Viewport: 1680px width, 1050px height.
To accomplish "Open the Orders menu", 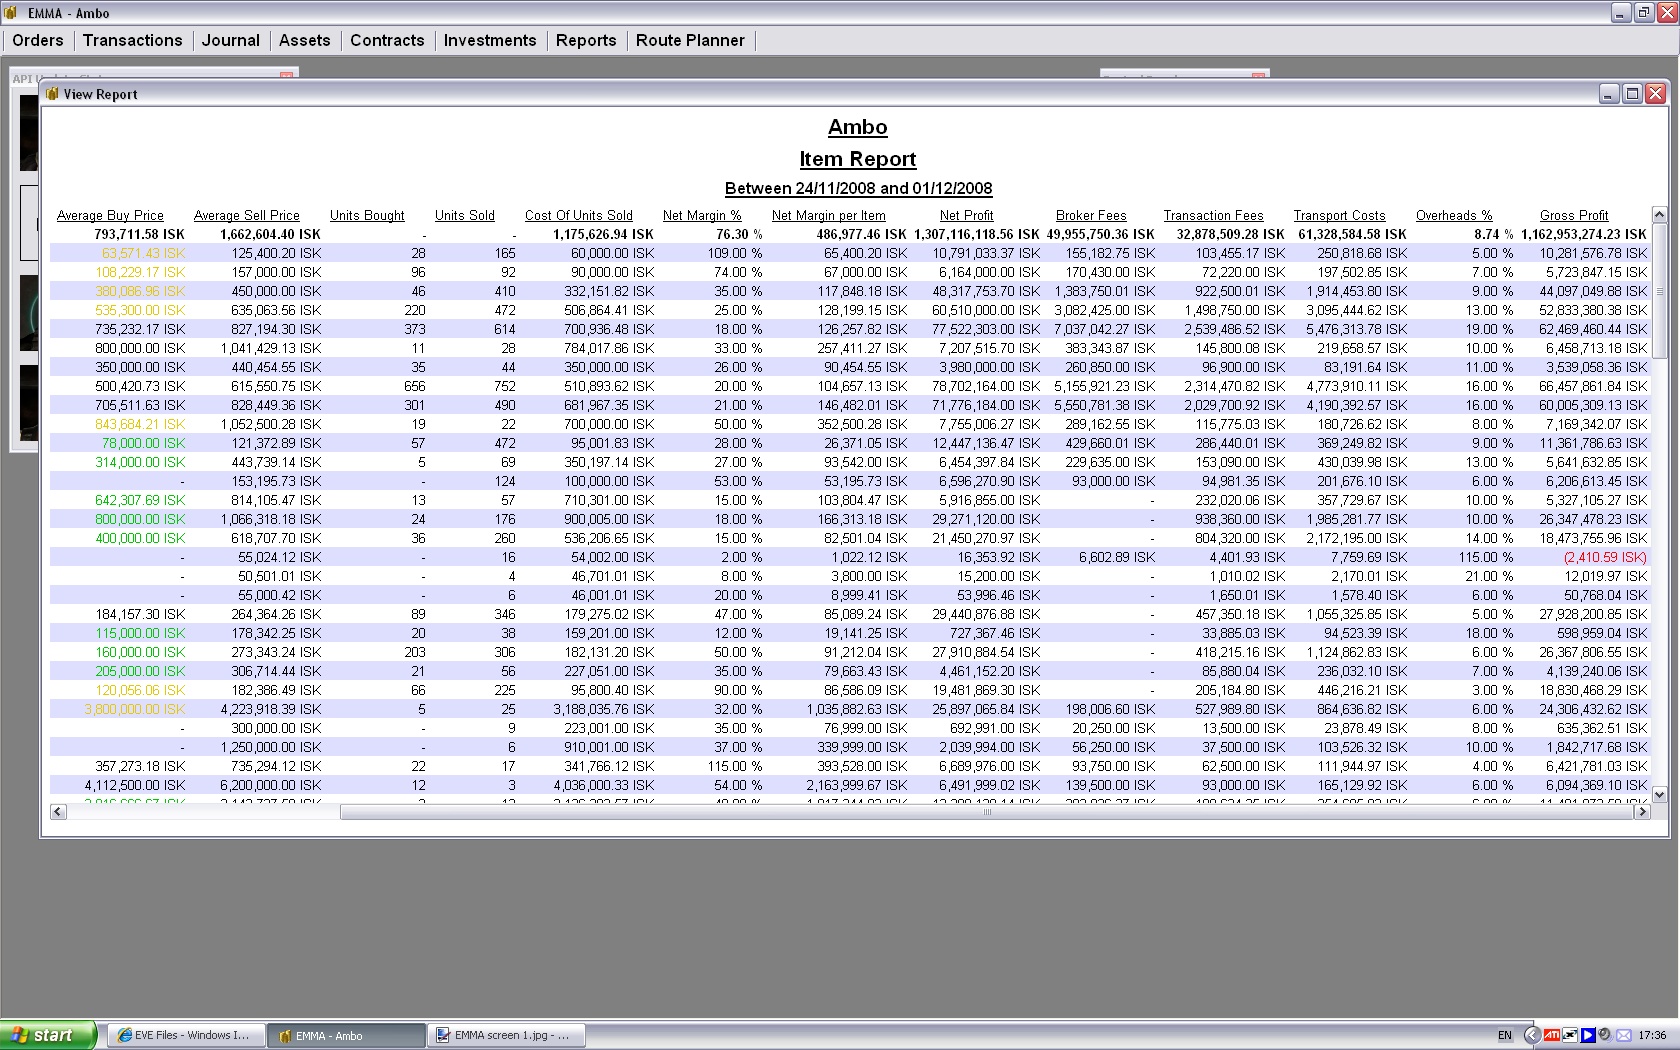I will click(x=38, y=40).
